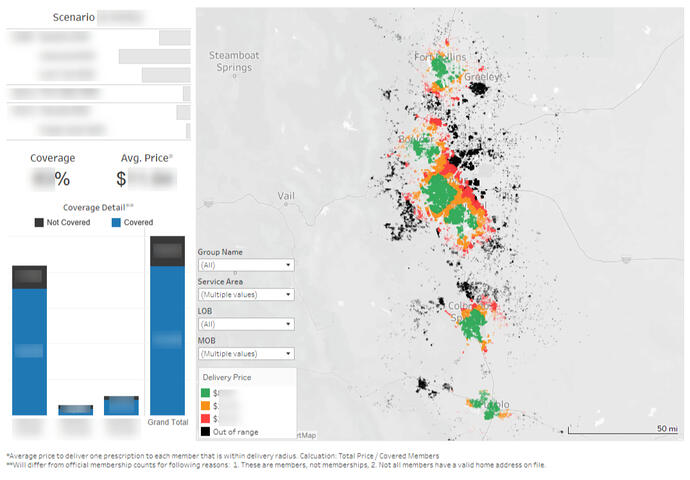Click the orange Delivery Price legend swatch

tap(207, 407)
